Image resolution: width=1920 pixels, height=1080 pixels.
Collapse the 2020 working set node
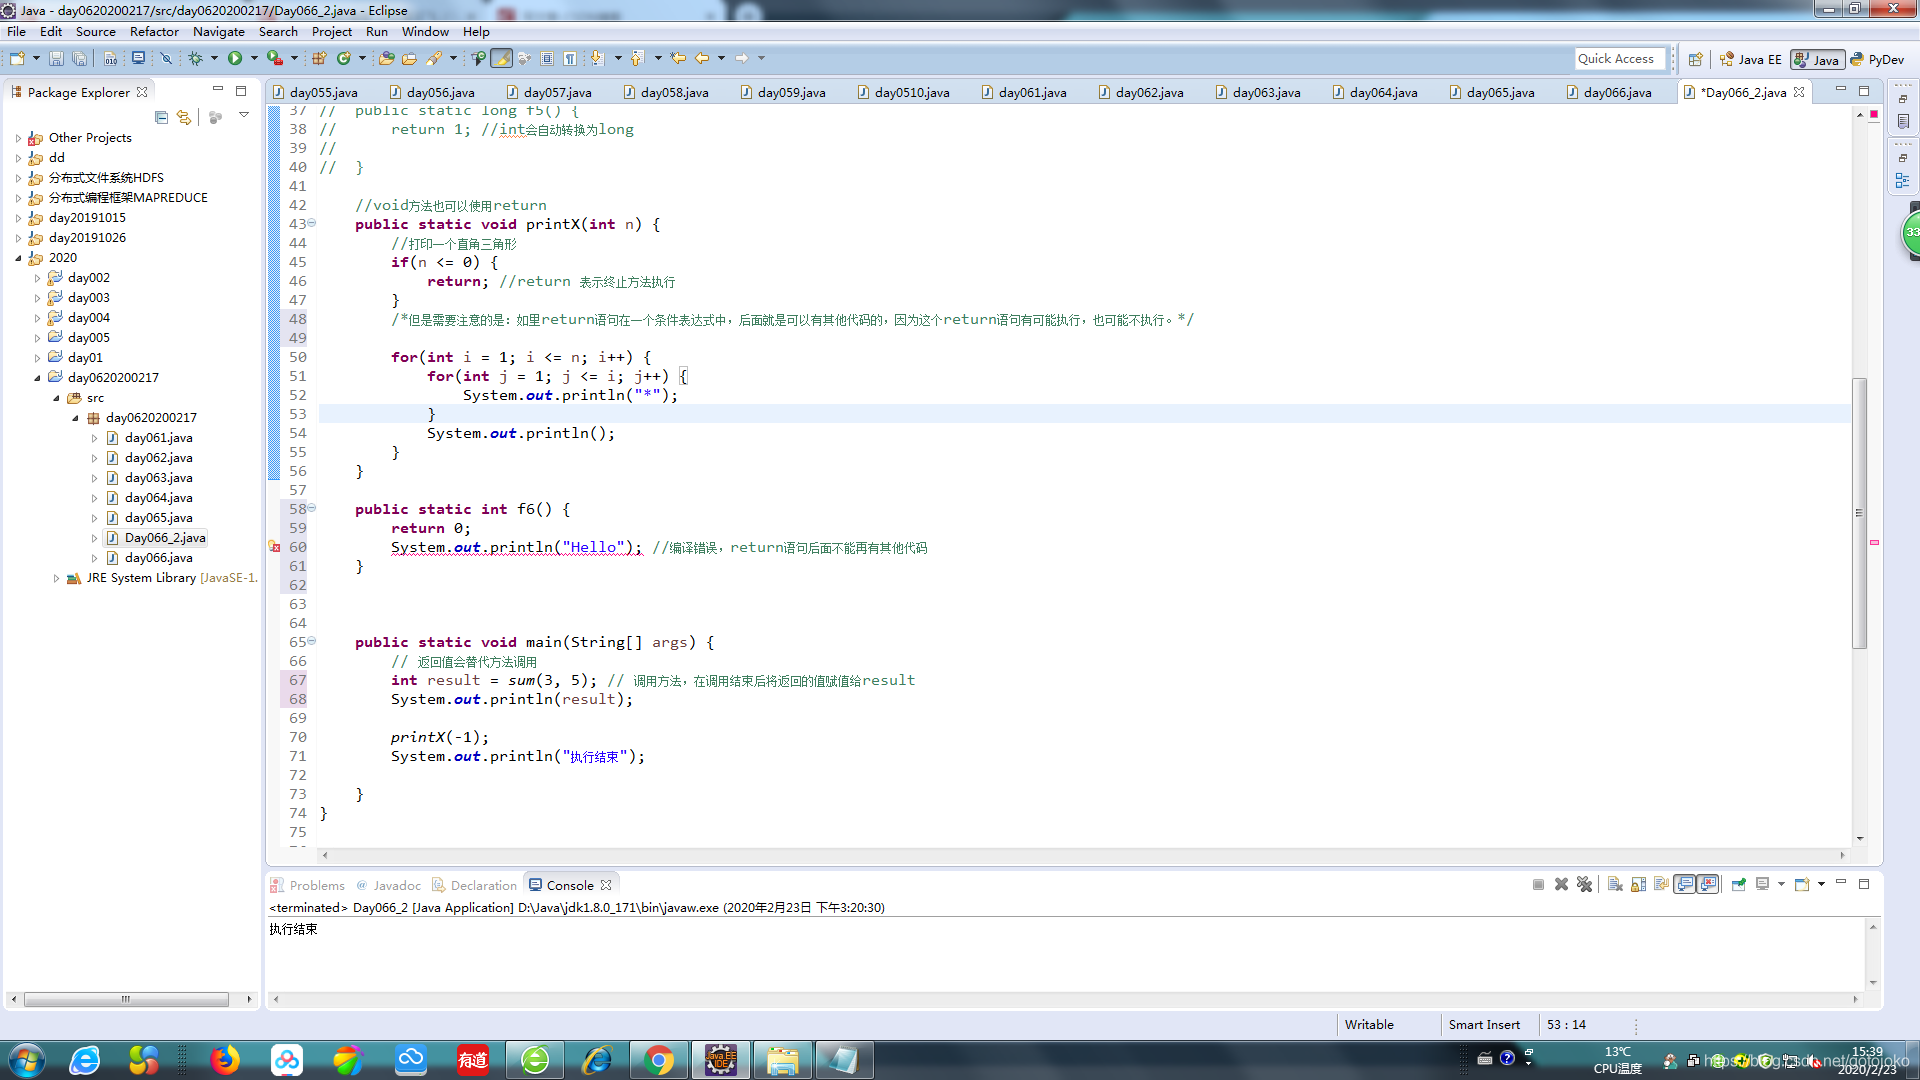click(18, 258)
